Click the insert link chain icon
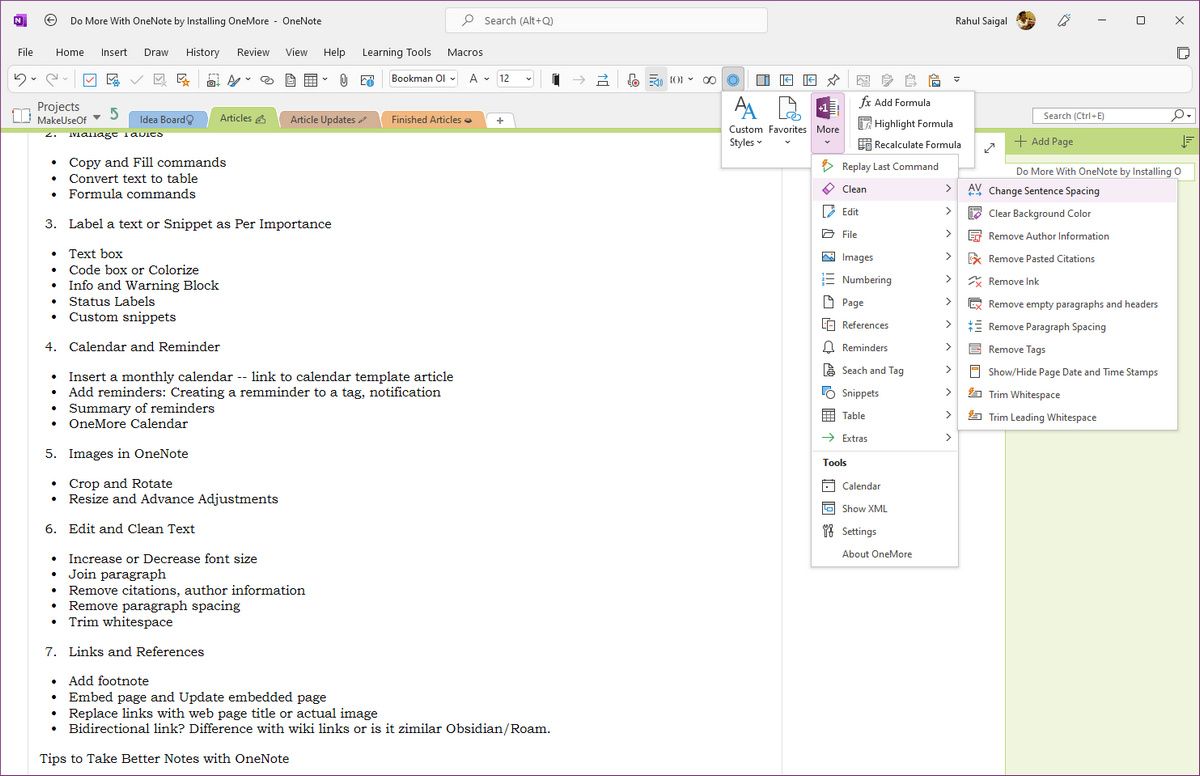This screenshot has width=1200, height=776. 267,80
